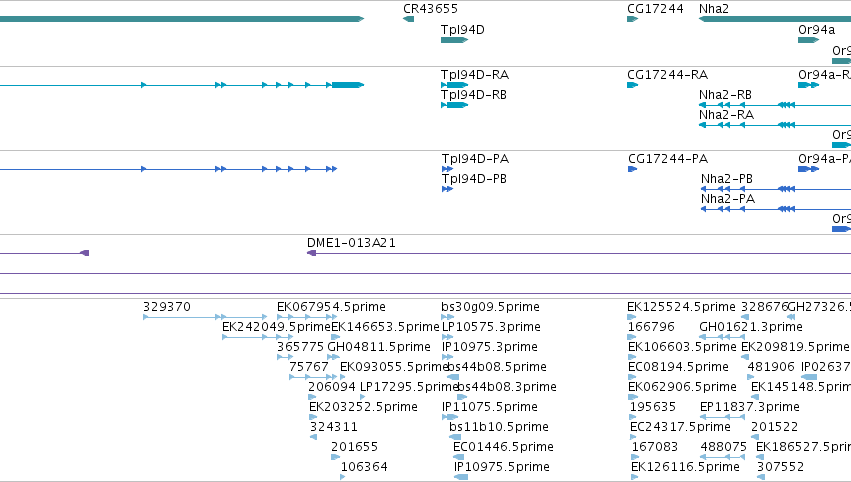Select the EK106603.5prime EST label
The height and width of the screenshot is (482, 851).
(x=682, y=347)
